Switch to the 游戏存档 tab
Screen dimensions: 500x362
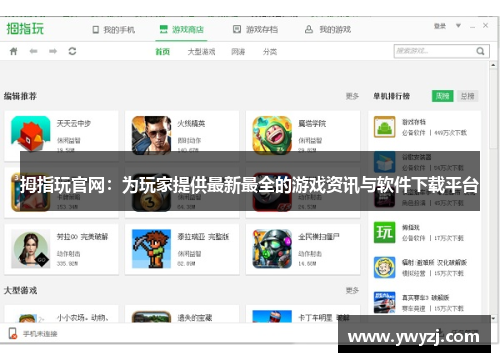pos(255,30)
